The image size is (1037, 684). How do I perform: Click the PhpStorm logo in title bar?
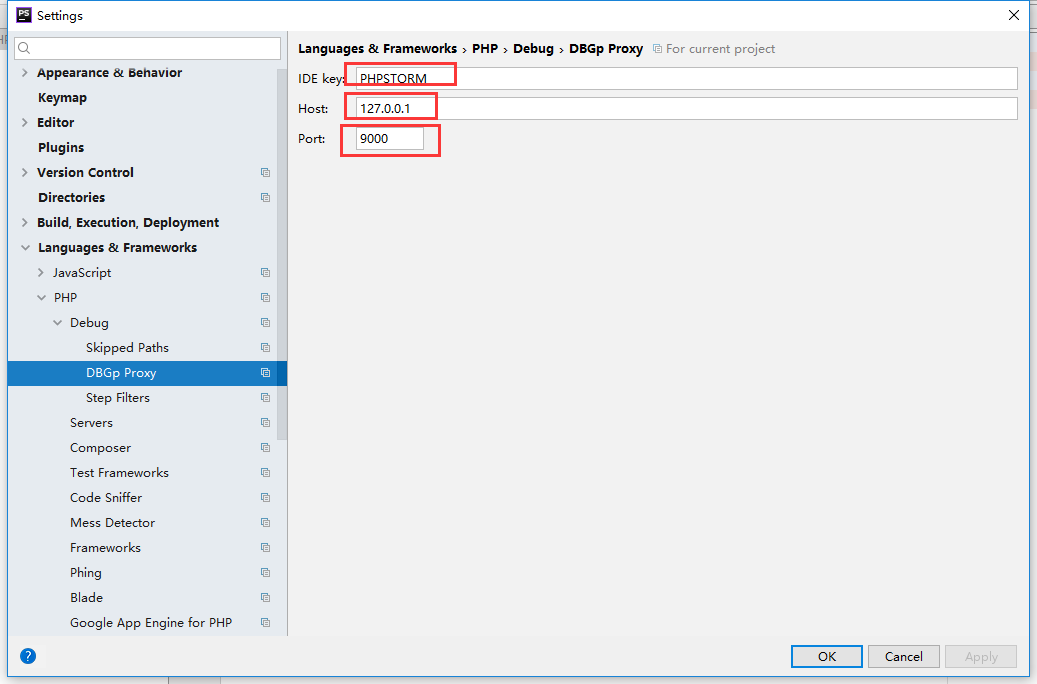(x=24, y=15)
